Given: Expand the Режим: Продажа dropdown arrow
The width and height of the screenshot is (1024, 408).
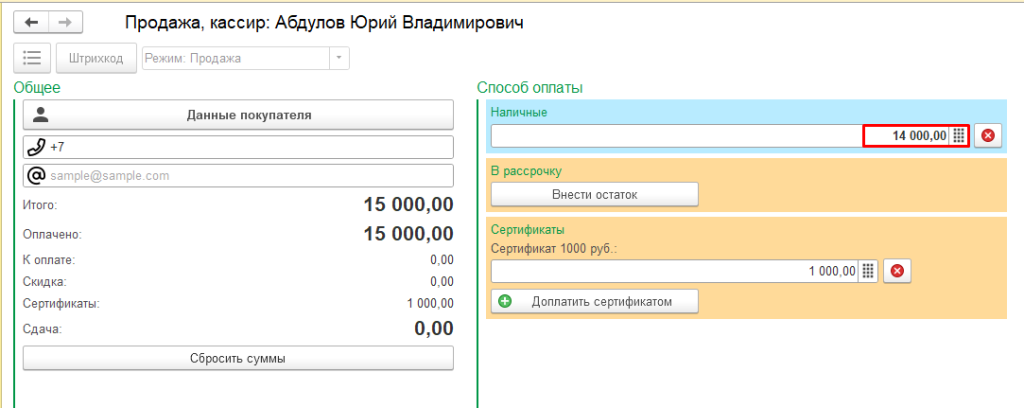Looking at the screenshot, I should pos(338,58).
